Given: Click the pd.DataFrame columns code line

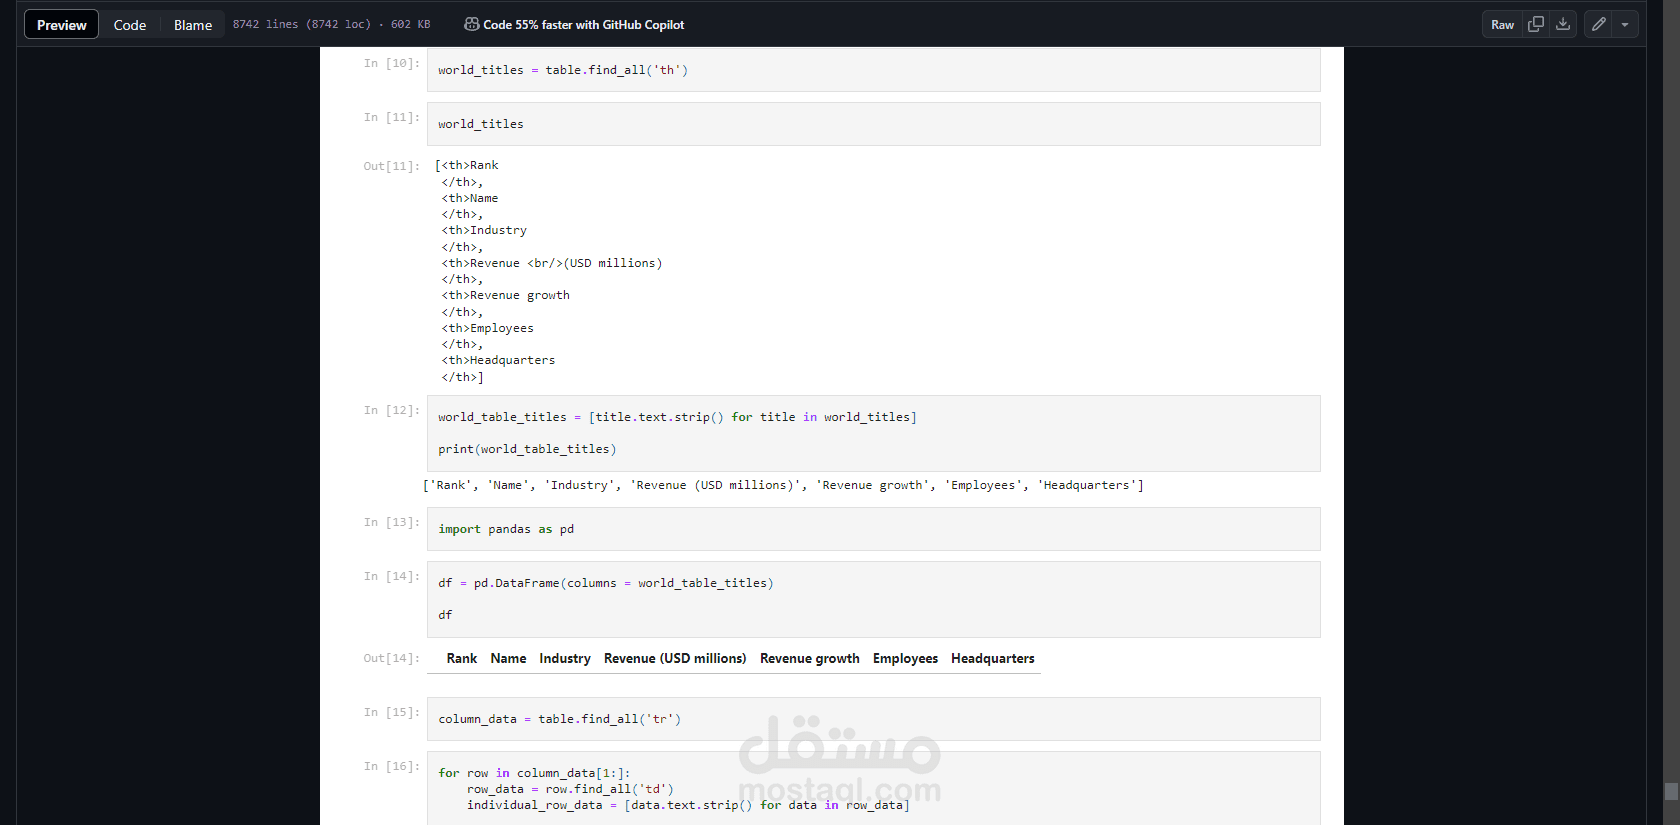Looking at the screenshot, I should [606, 583].
